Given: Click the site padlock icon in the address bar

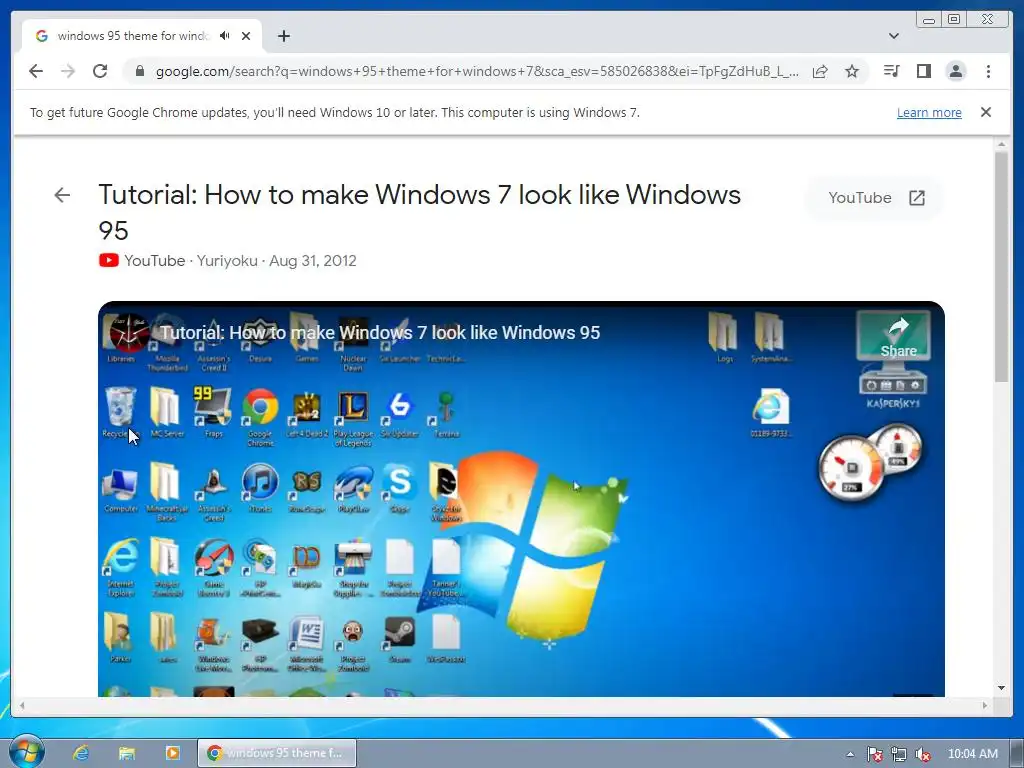Looking at the screenshot, I should click(x=139, y=71).
